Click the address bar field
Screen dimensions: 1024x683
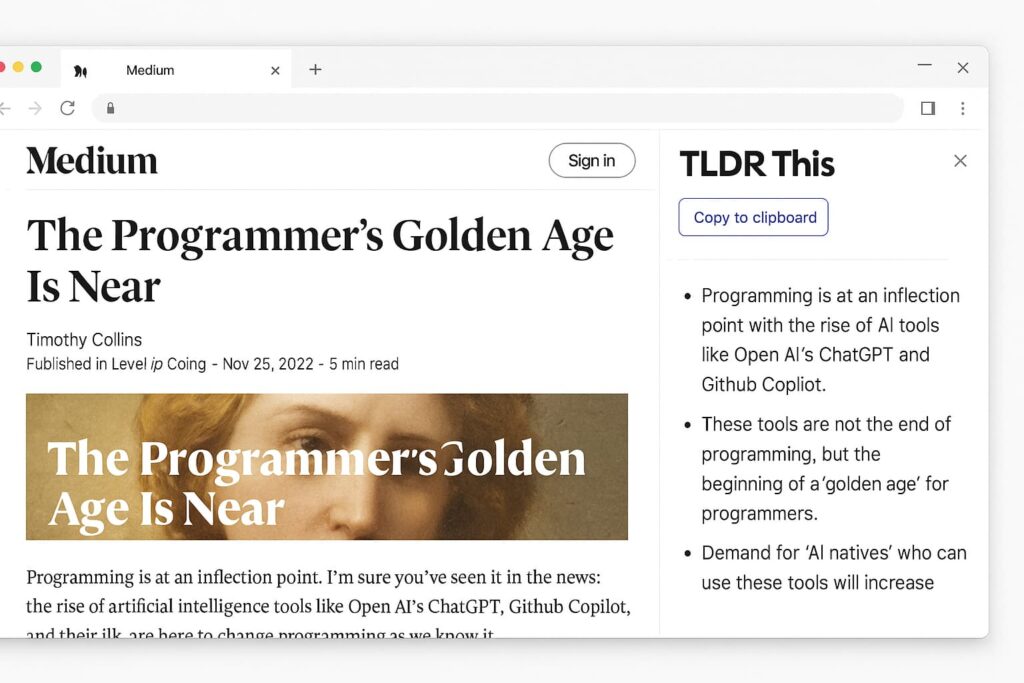[x=497, y=108]
